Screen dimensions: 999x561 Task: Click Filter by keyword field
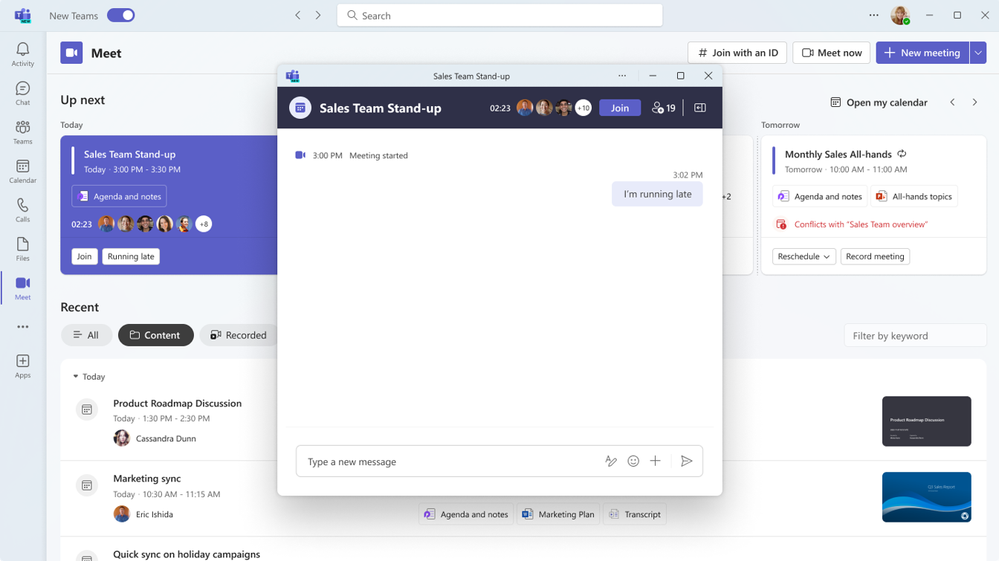click(x=915, y=336)
